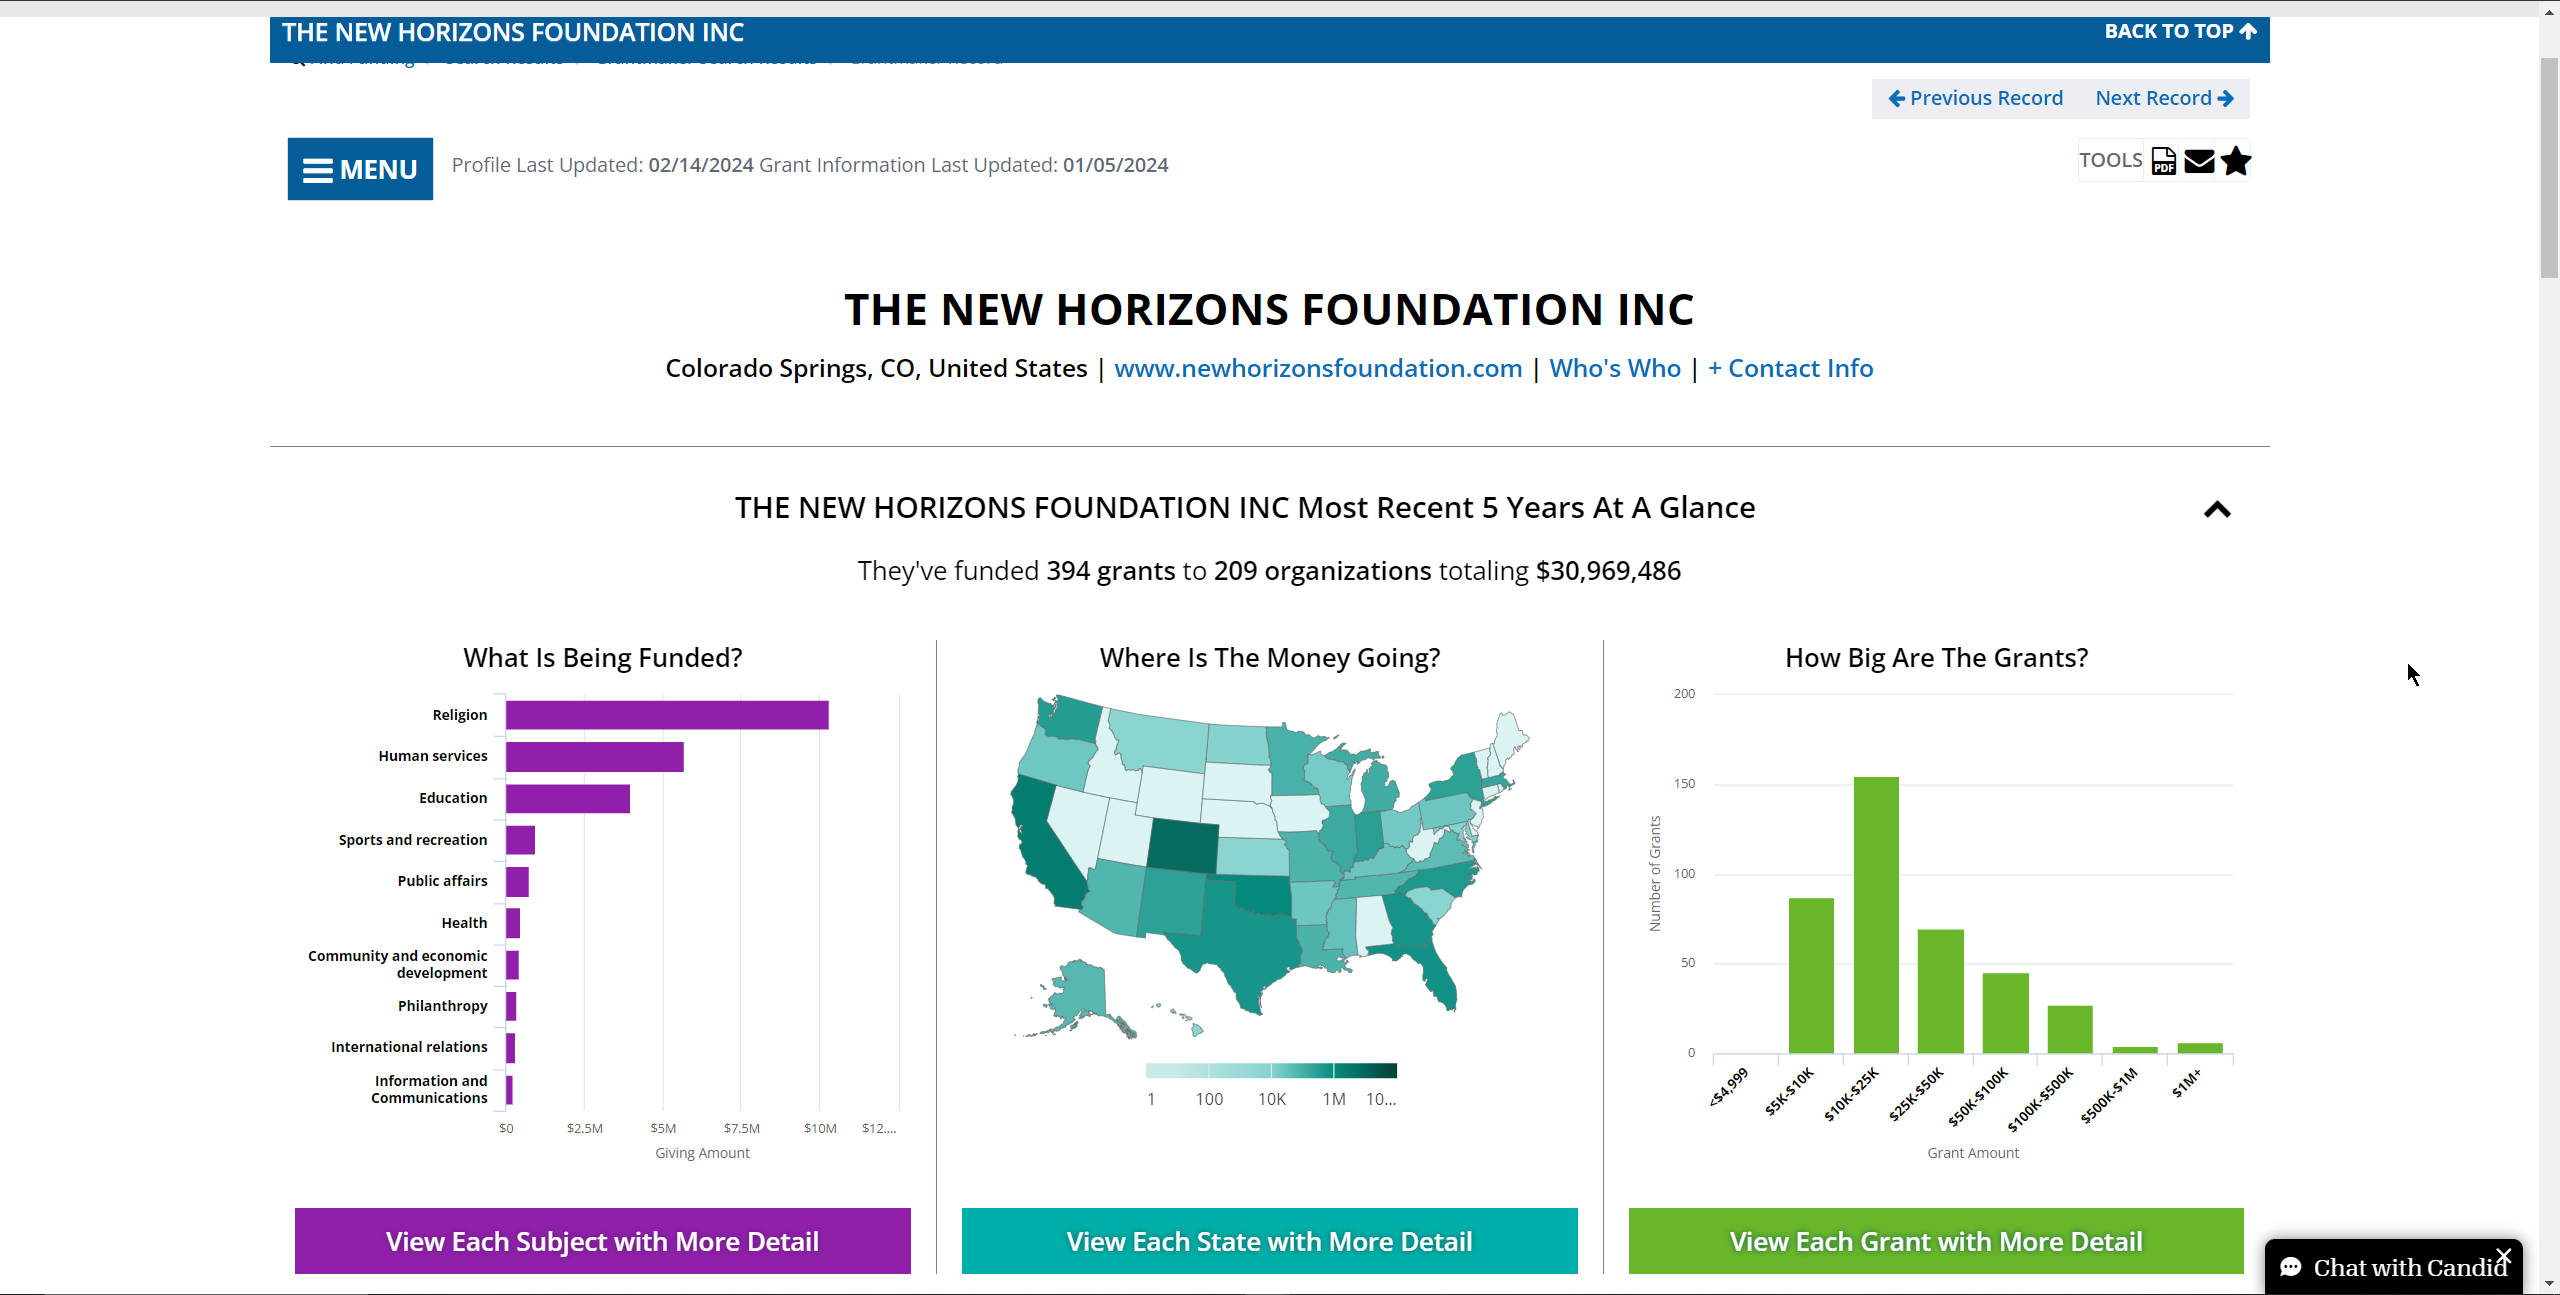Expand + Contact Info

[x=1790, y=368]
